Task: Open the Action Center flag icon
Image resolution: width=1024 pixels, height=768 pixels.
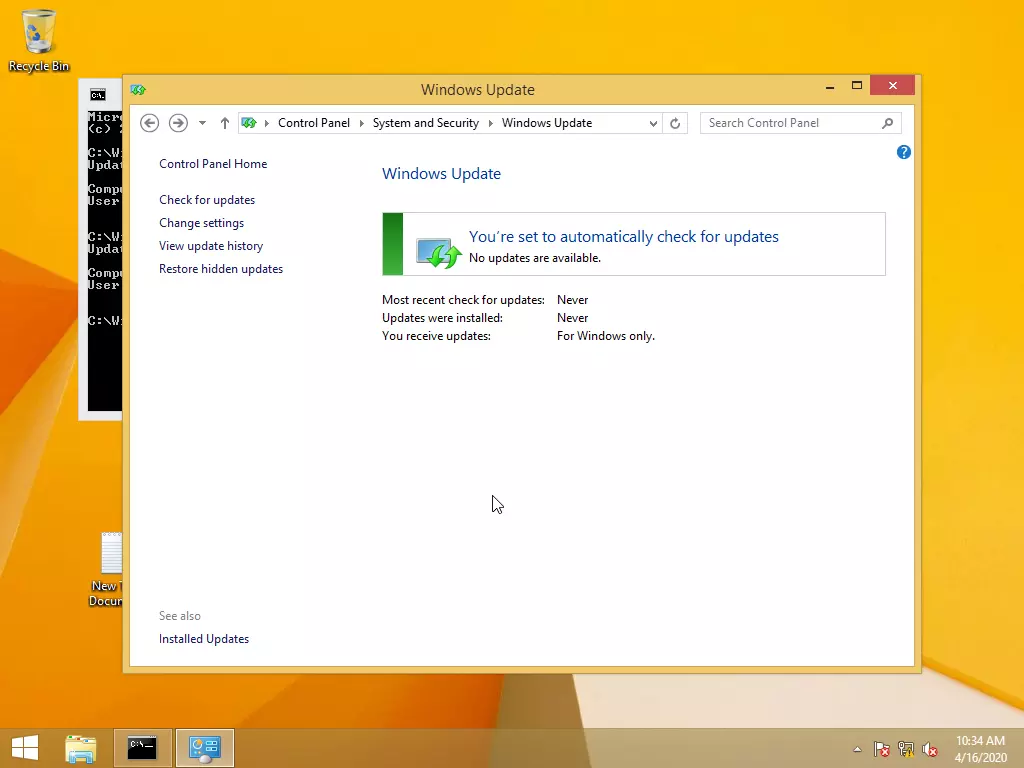Action: (x=882, y=749)
